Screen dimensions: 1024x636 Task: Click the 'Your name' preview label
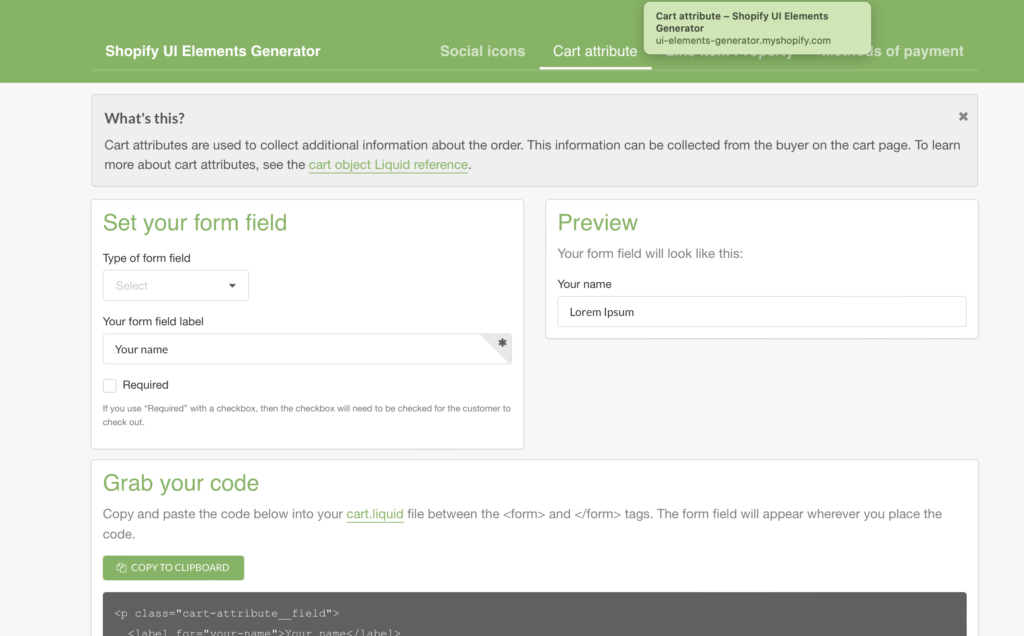click(x=584, y=284)
